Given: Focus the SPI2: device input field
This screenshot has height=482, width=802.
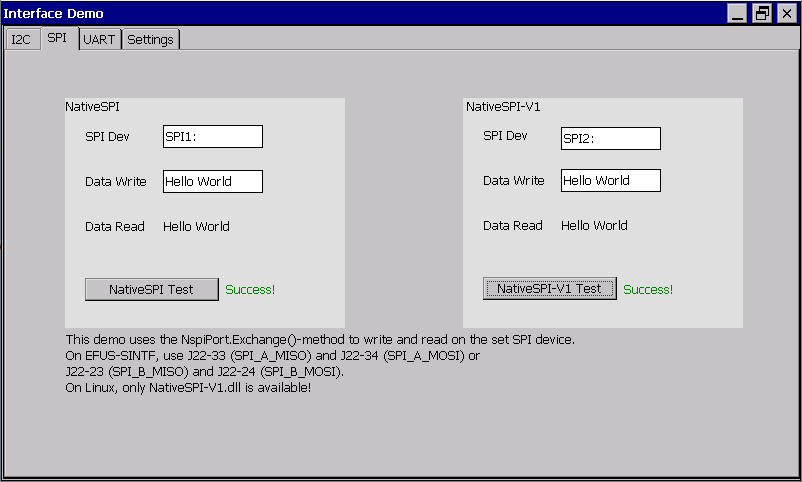Looking at the screenshot, I should click(611, 139).
